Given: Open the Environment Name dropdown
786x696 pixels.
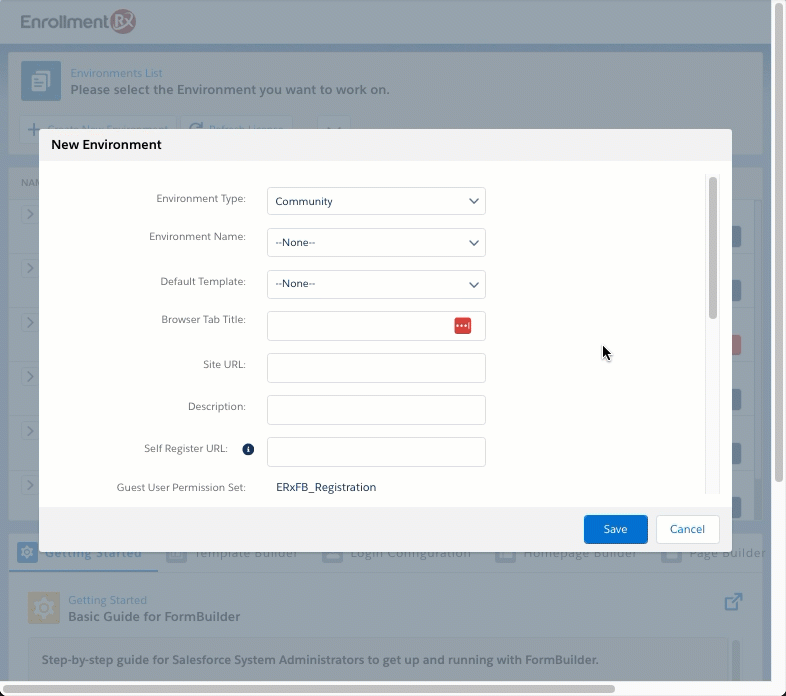Looking at the screenshot, I should point(376,242).
